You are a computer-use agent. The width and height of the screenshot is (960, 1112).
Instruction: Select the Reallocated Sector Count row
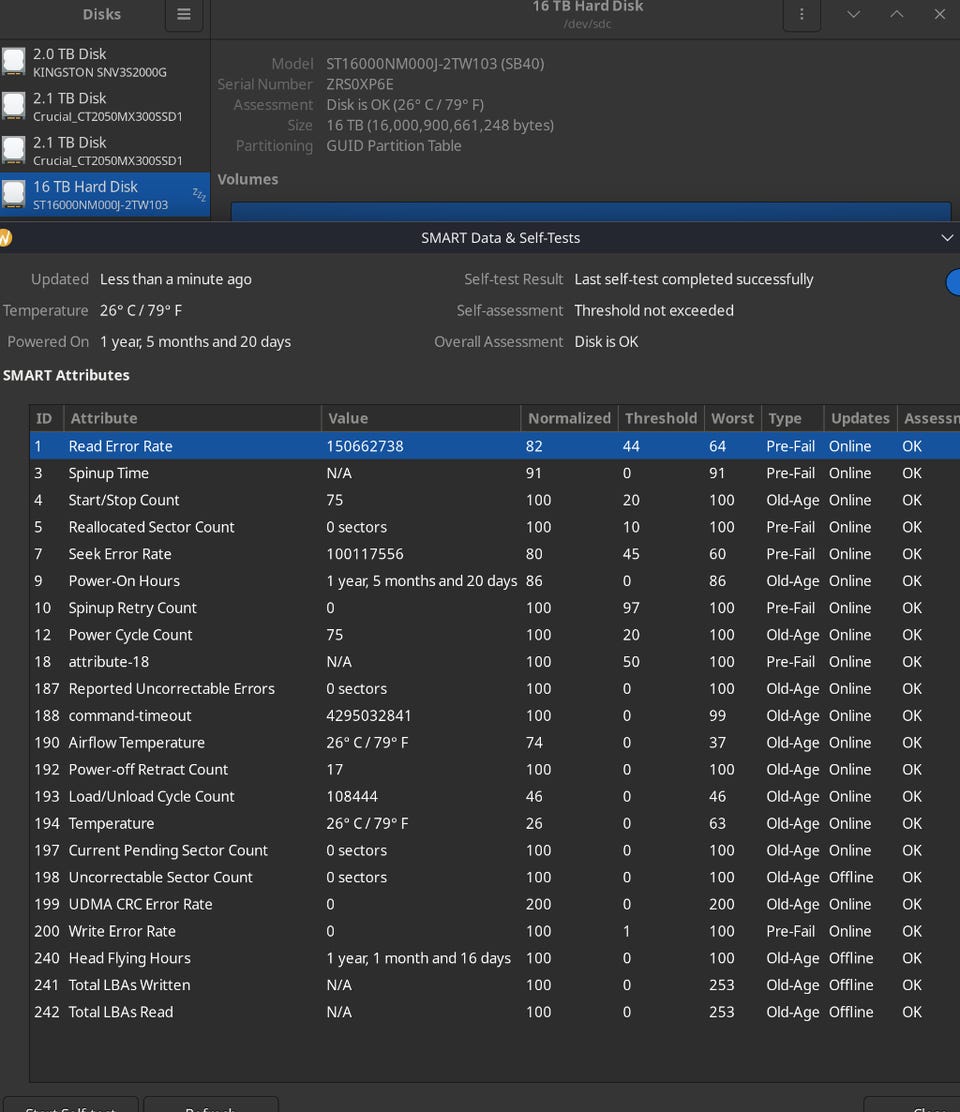click(x=494, y=527)
